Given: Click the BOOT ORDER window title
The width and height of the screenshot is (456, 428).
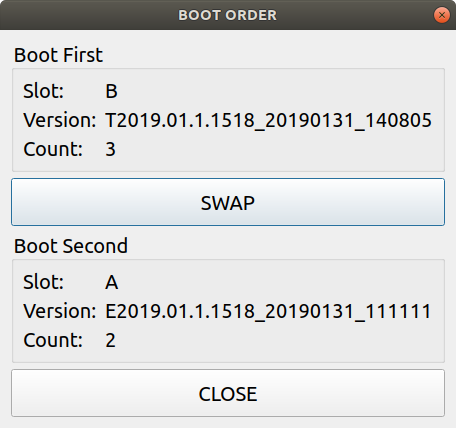Looking at the screenshot, I should coord(228,15).
